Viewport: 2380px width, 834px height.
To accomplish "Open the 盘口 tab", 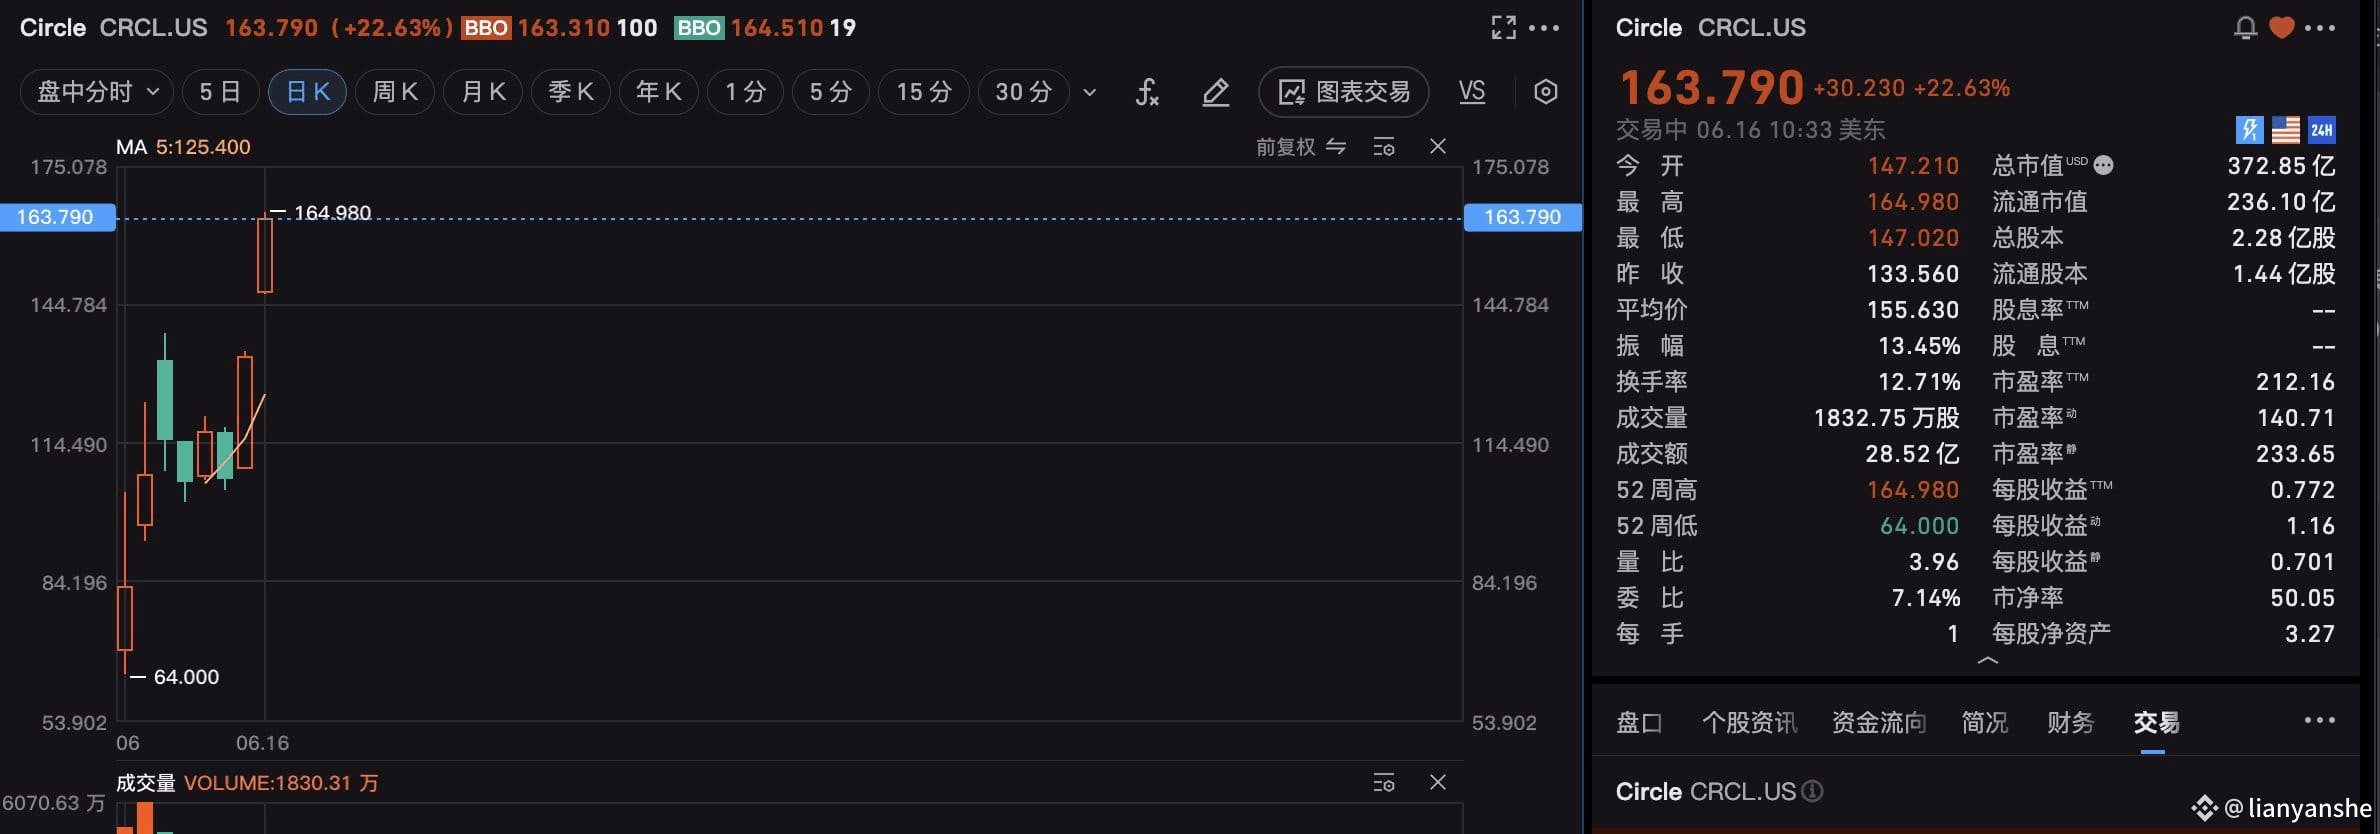I will (1639, 722).
